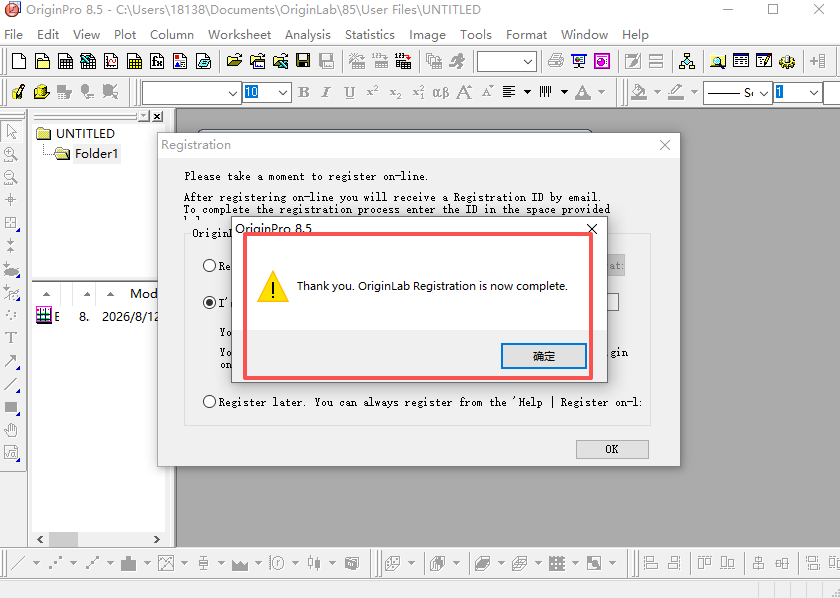Expand the Scatter plot type dropdown arrow
This screenshot has height=598, width=840.
pyautogui.click(x=73, y=563)
